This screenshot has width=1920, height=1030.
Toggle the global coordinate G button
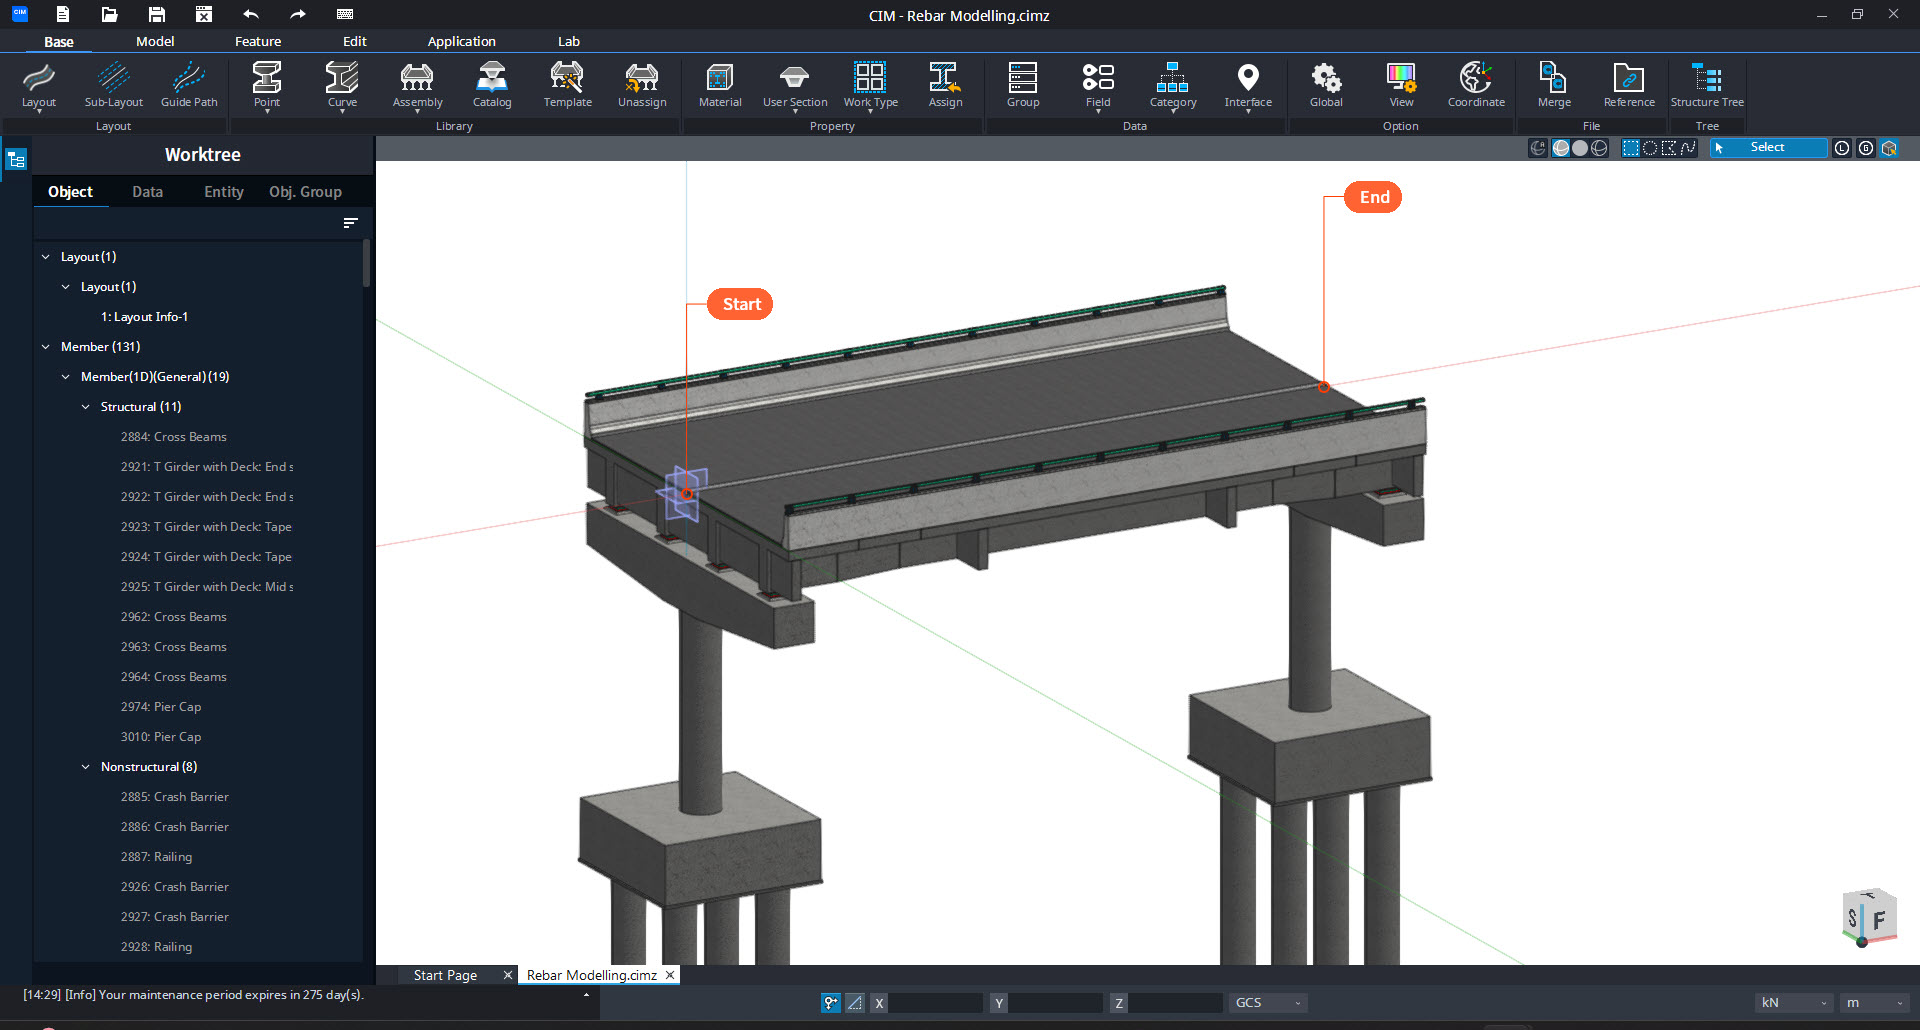[1866, 148]
